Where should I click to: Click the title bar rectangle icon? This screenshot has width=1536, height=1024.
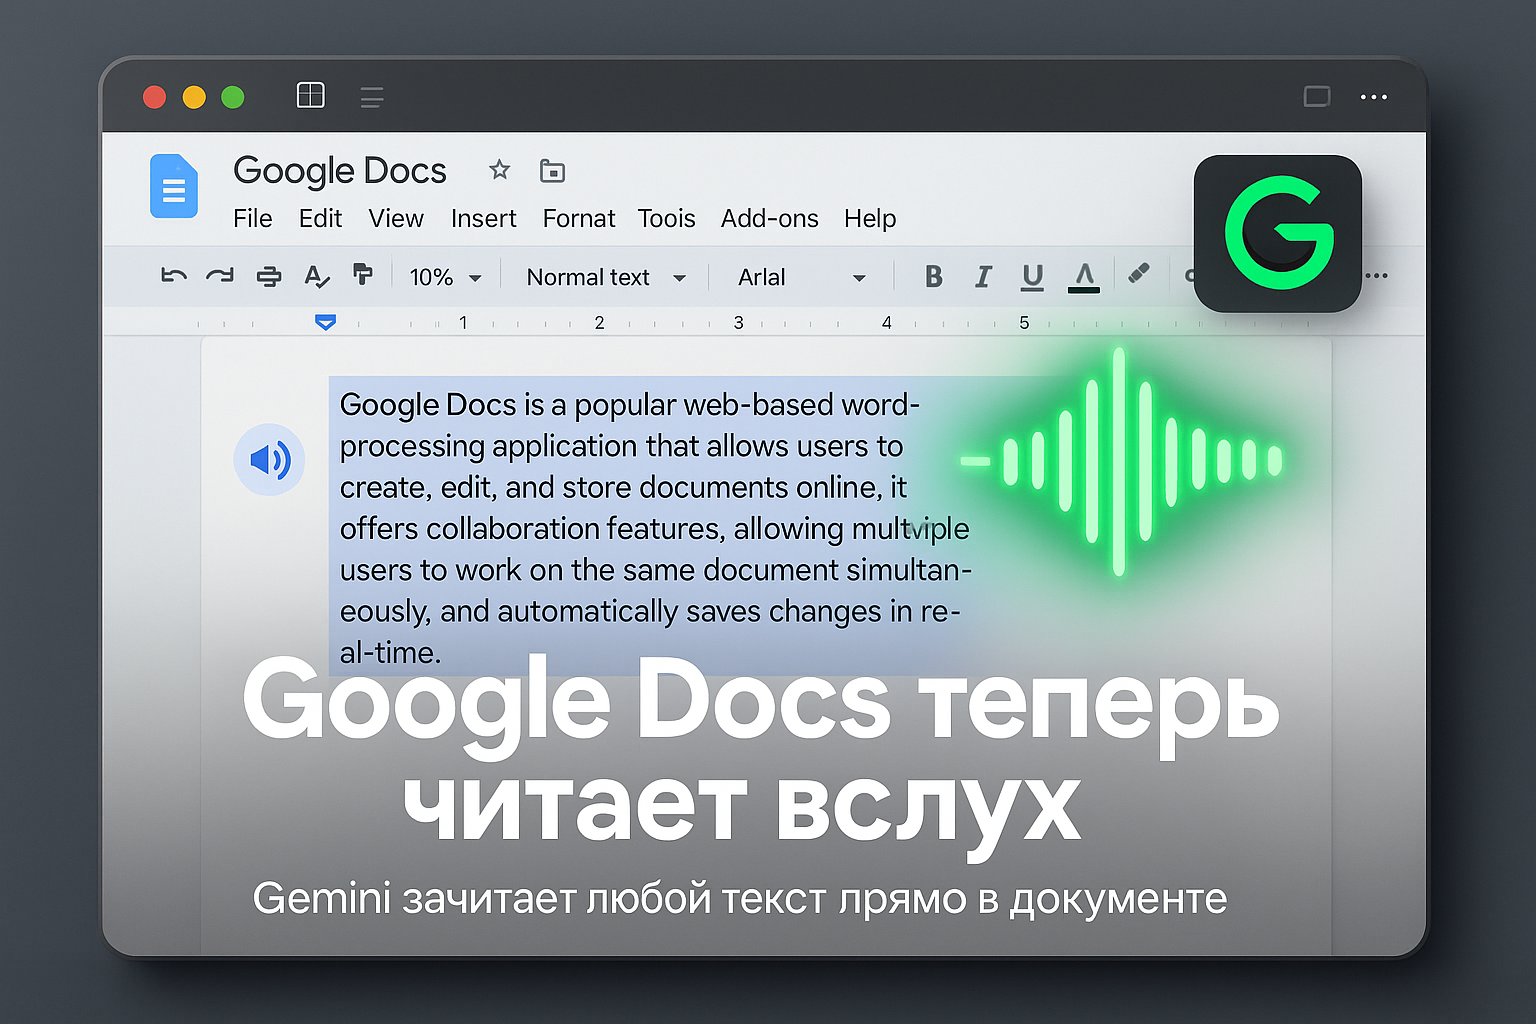1317,96
